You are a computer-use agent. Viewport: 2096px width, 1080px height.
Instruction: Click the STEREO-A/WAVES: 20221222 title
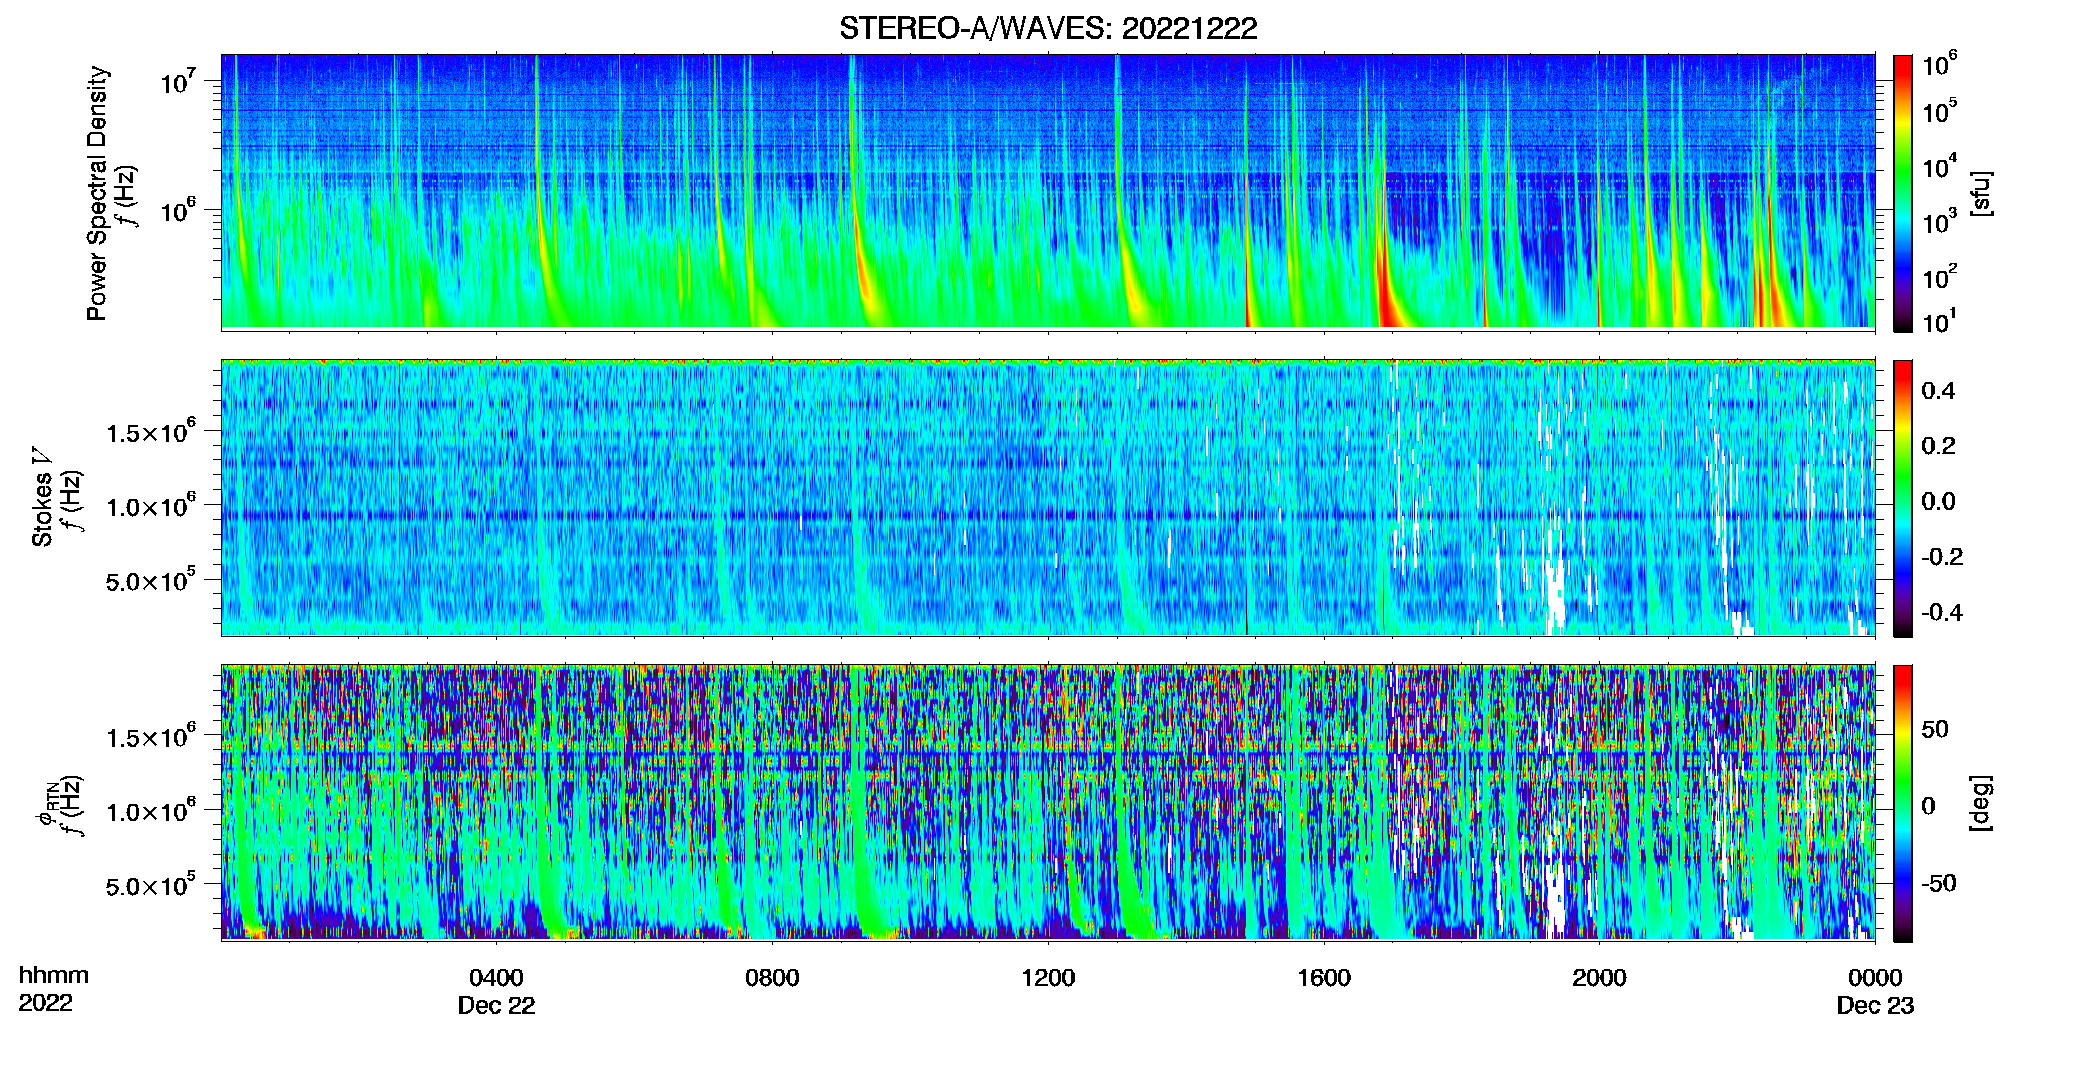pos(1048,28)
